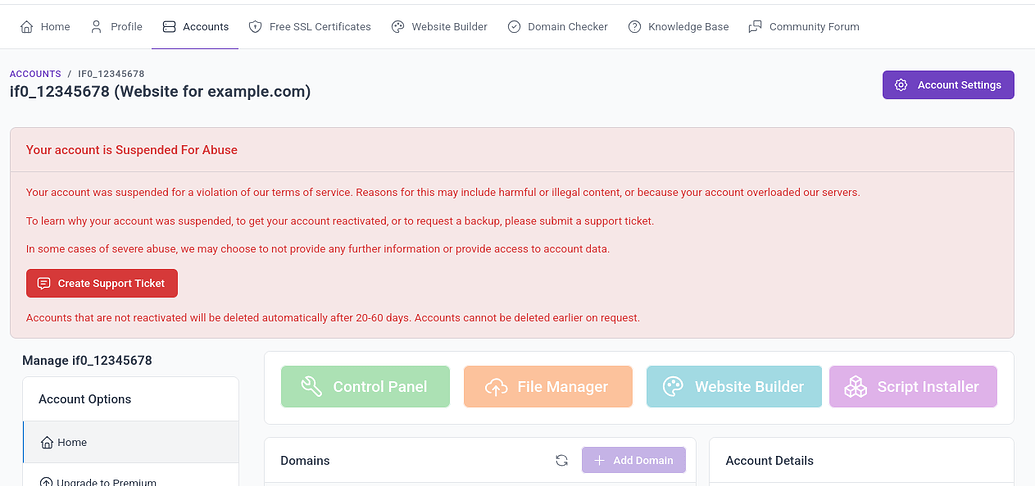Screen dimensions: 1035x486
Task: Open the Script Installer button
Action: [x=913, y=387]
